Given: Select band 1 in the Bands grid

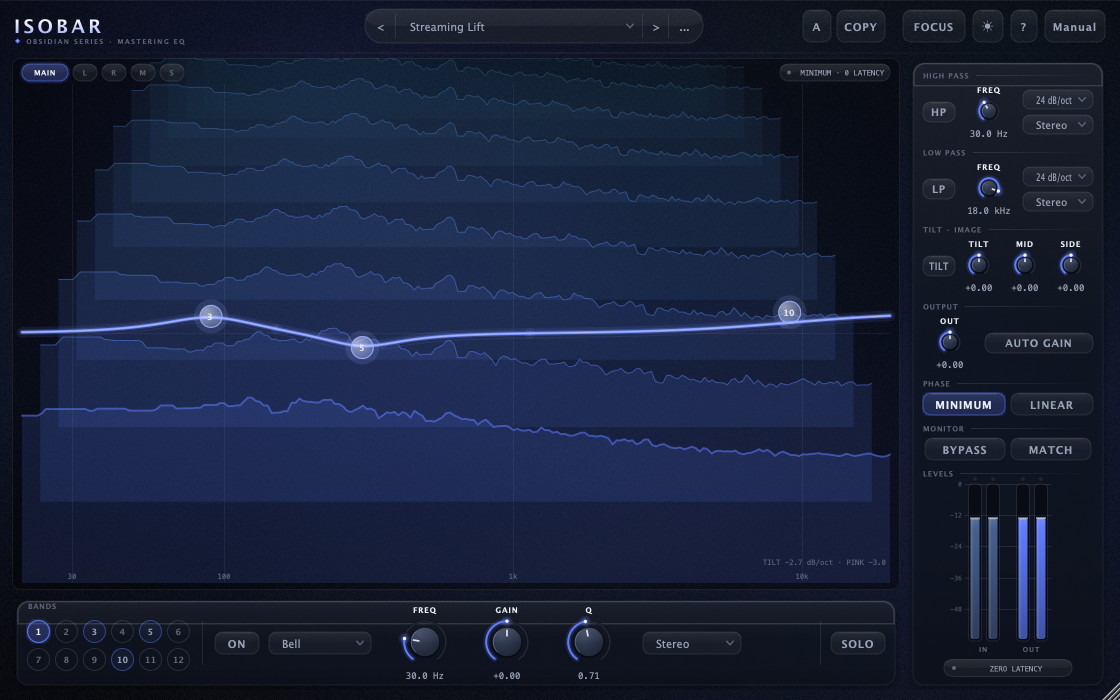Looking at the screenshot, I should (39, 631).
